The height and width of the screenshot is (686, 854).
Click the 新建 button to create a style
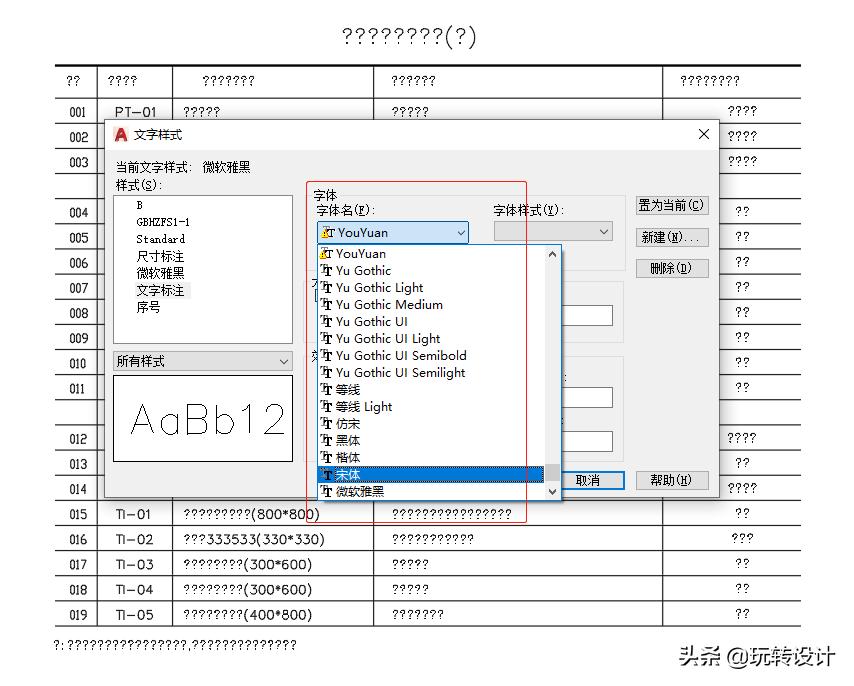(671, 237)
